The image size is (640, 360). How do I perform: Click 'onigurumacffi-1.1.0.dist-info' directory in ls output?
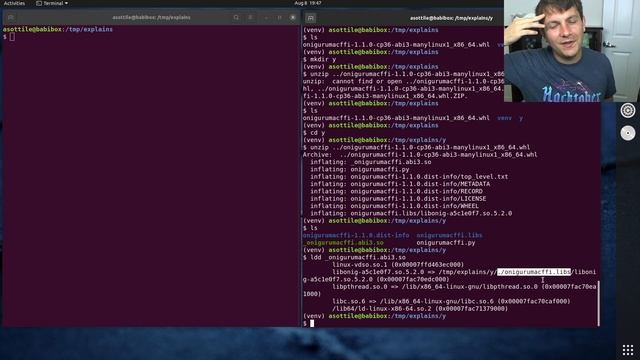pyautogui.click(x=356, y=236)
